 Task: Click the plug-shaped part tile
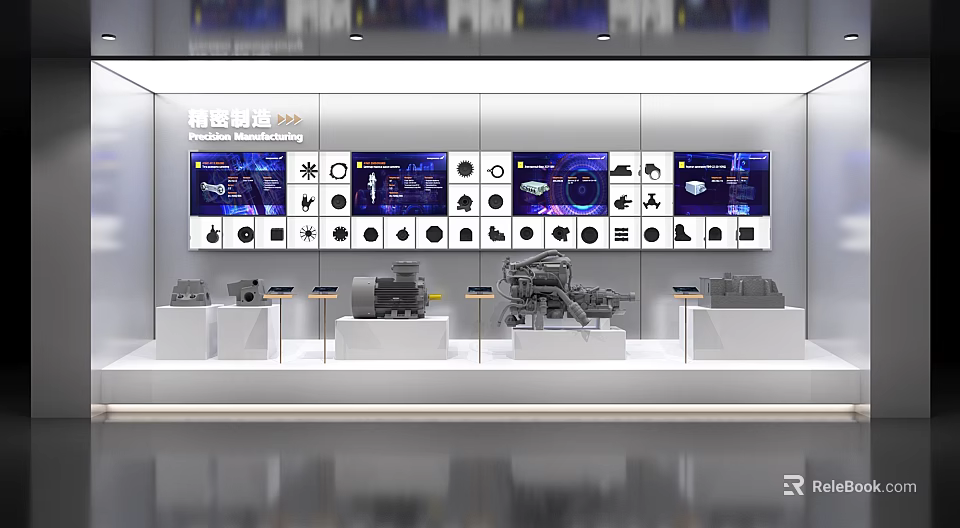pos(624,200)
